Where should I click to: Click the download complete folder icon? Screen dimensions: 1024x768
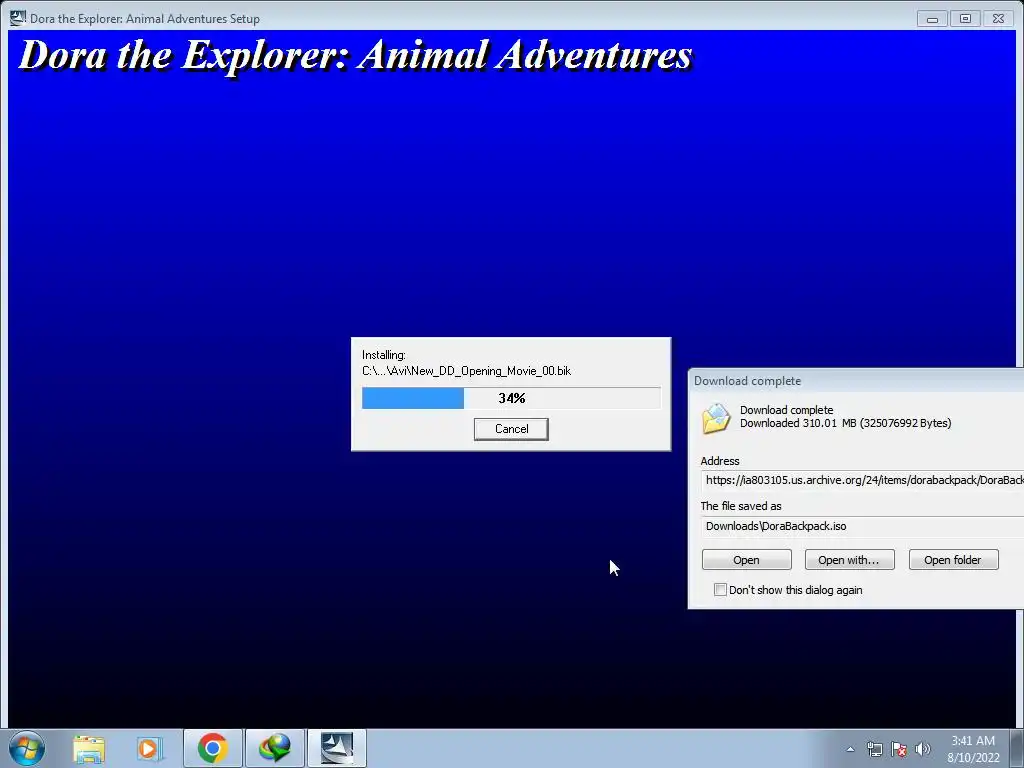pyautogui.click(x=716, y=418)
